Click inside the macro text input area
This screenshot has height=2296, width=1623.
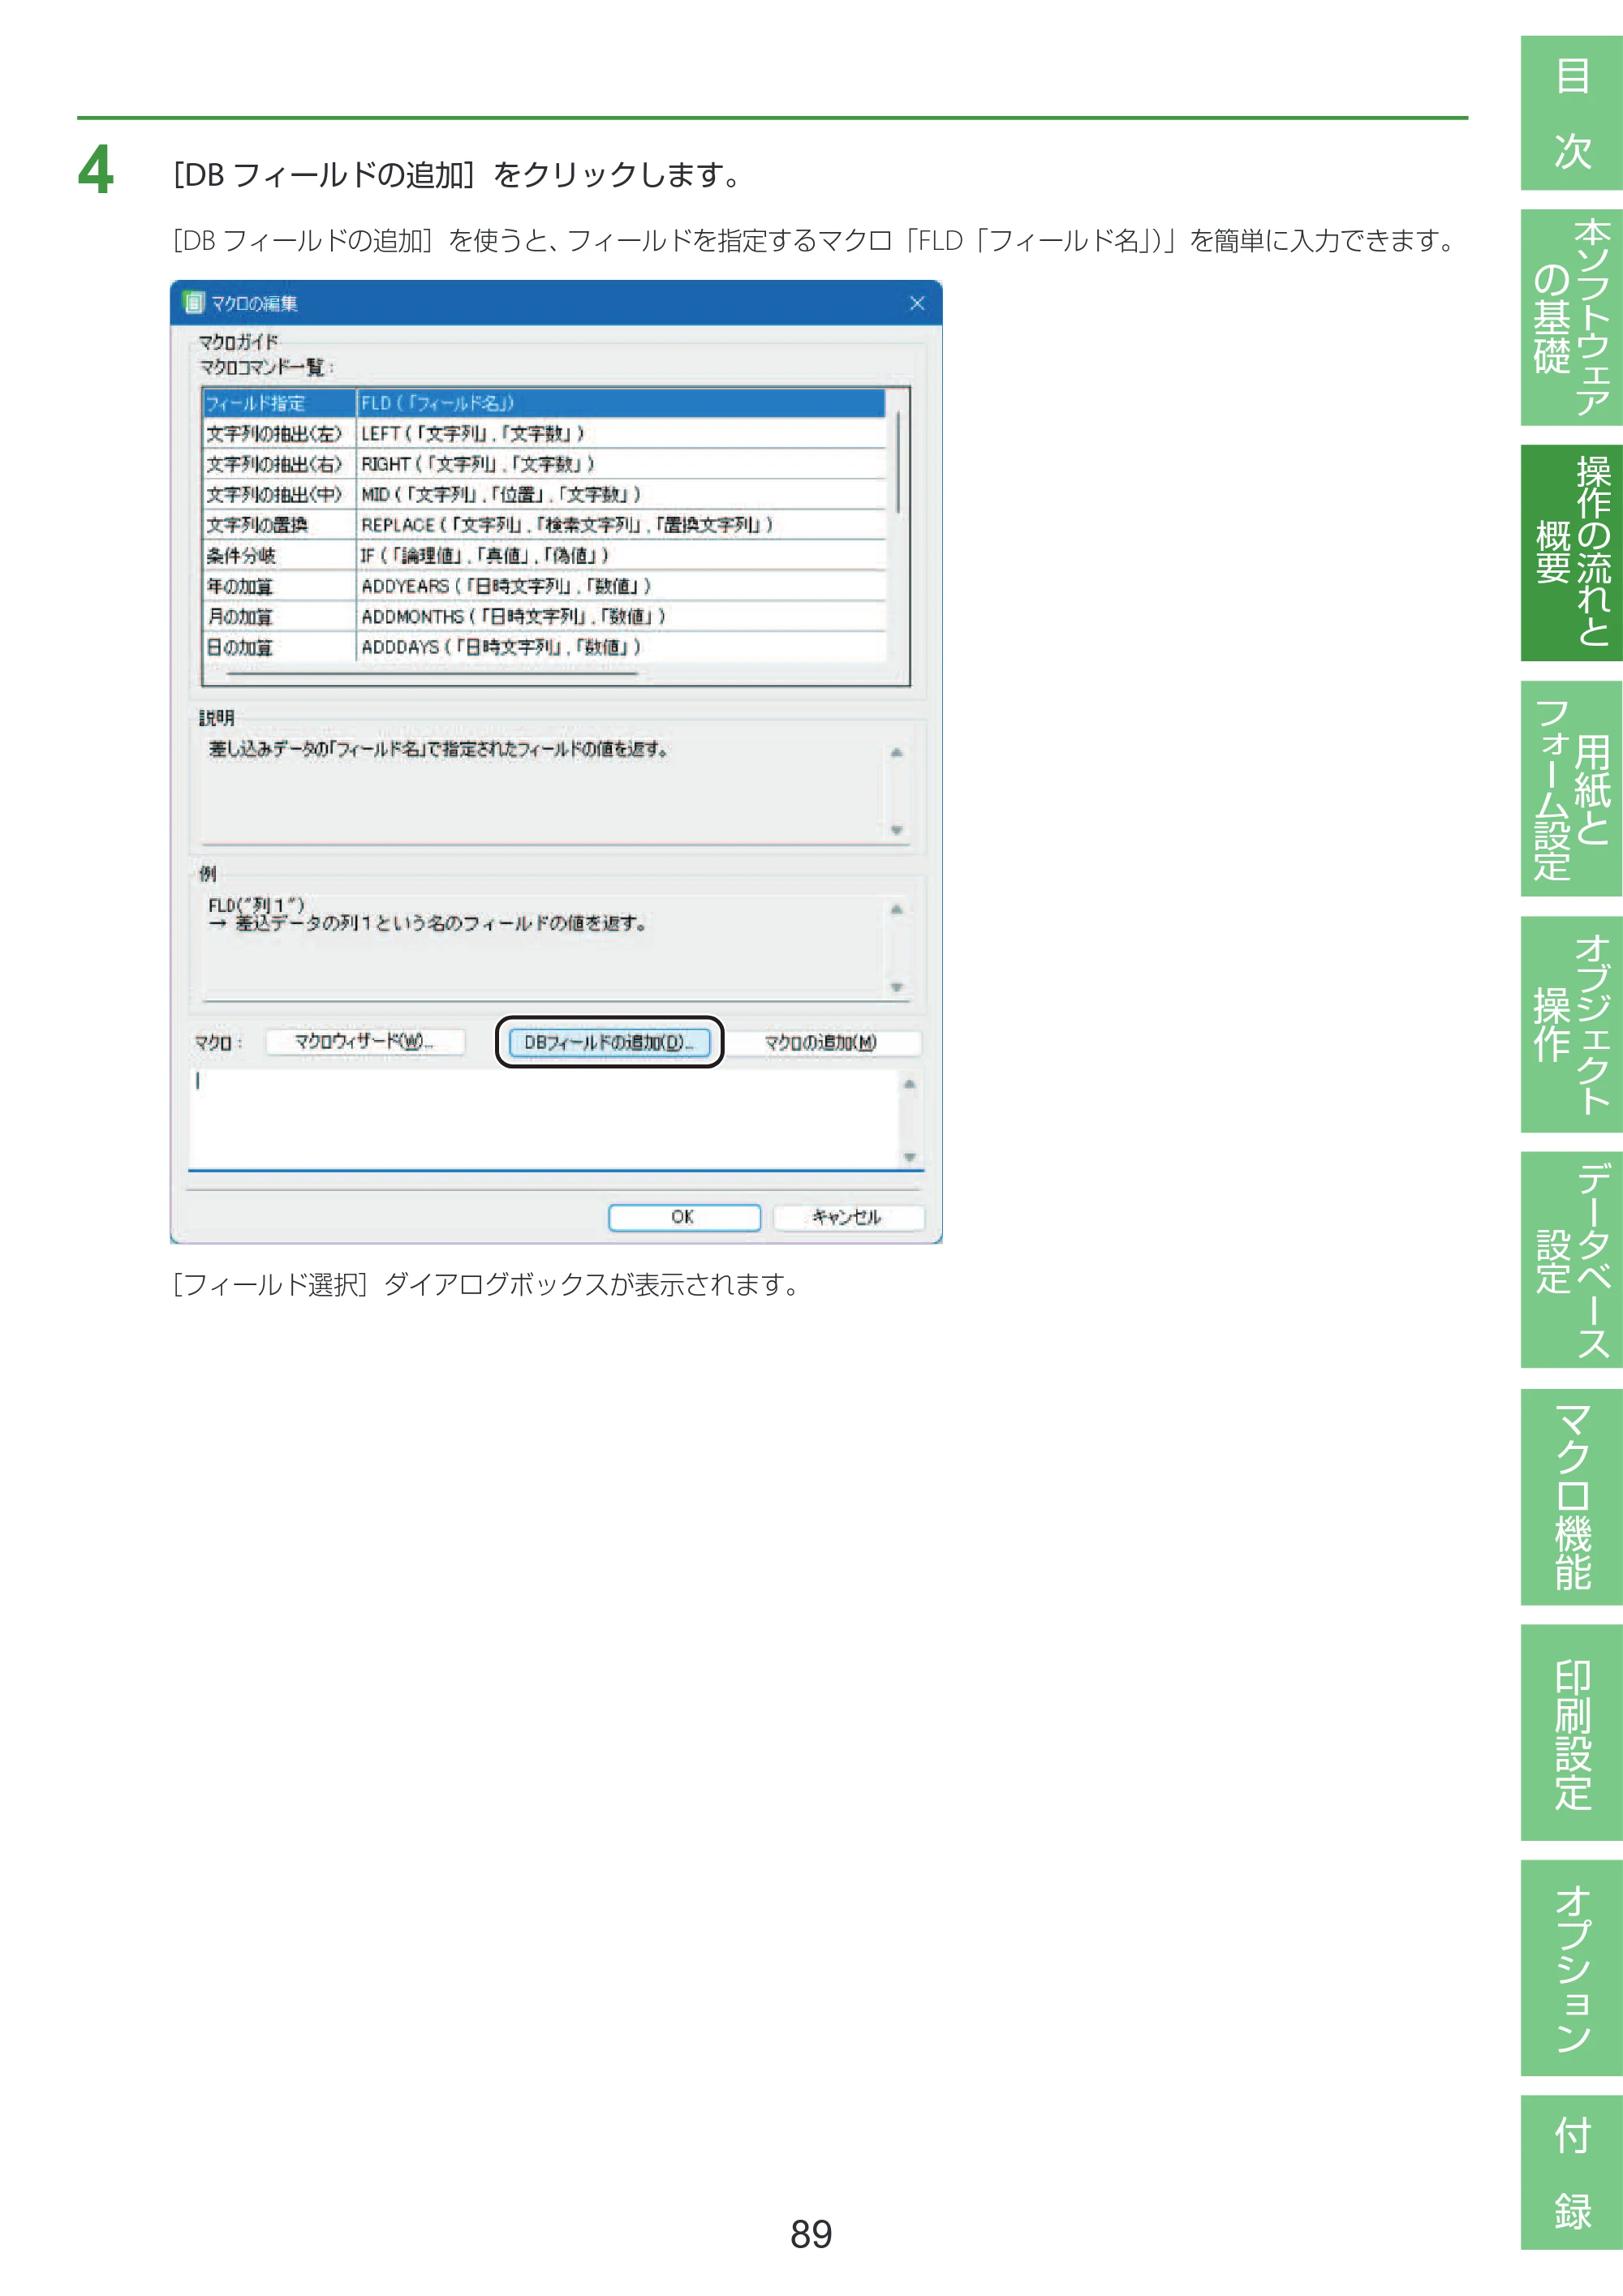545,1119
